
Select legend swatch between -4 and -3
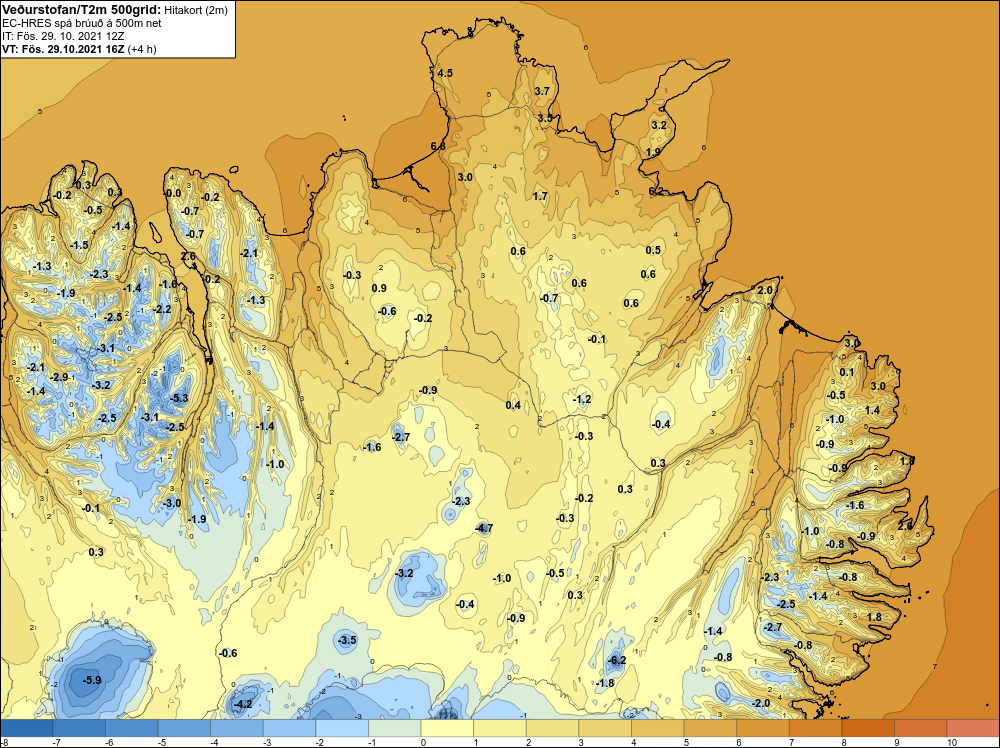(237, 728)
